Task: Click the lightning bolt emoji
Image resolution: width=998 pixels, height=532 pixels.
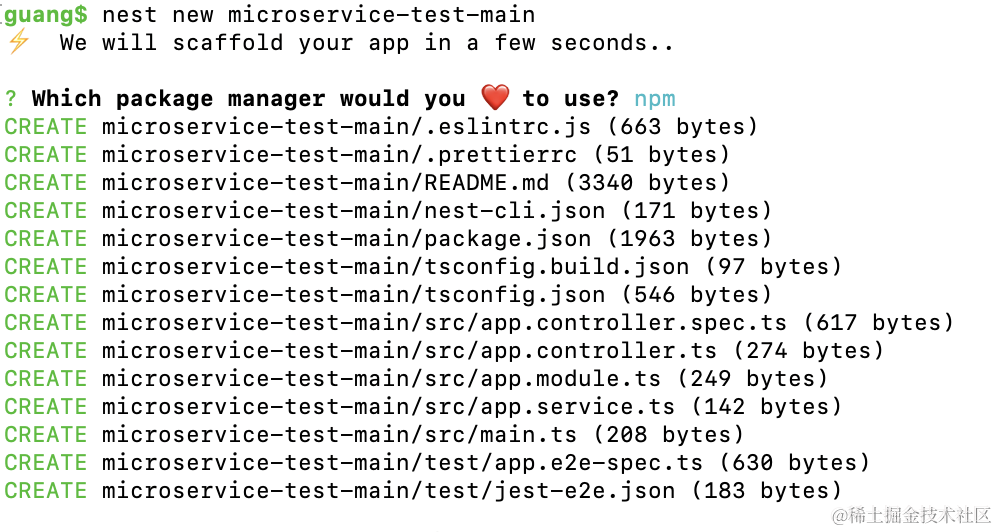Action: coord(18,42)
